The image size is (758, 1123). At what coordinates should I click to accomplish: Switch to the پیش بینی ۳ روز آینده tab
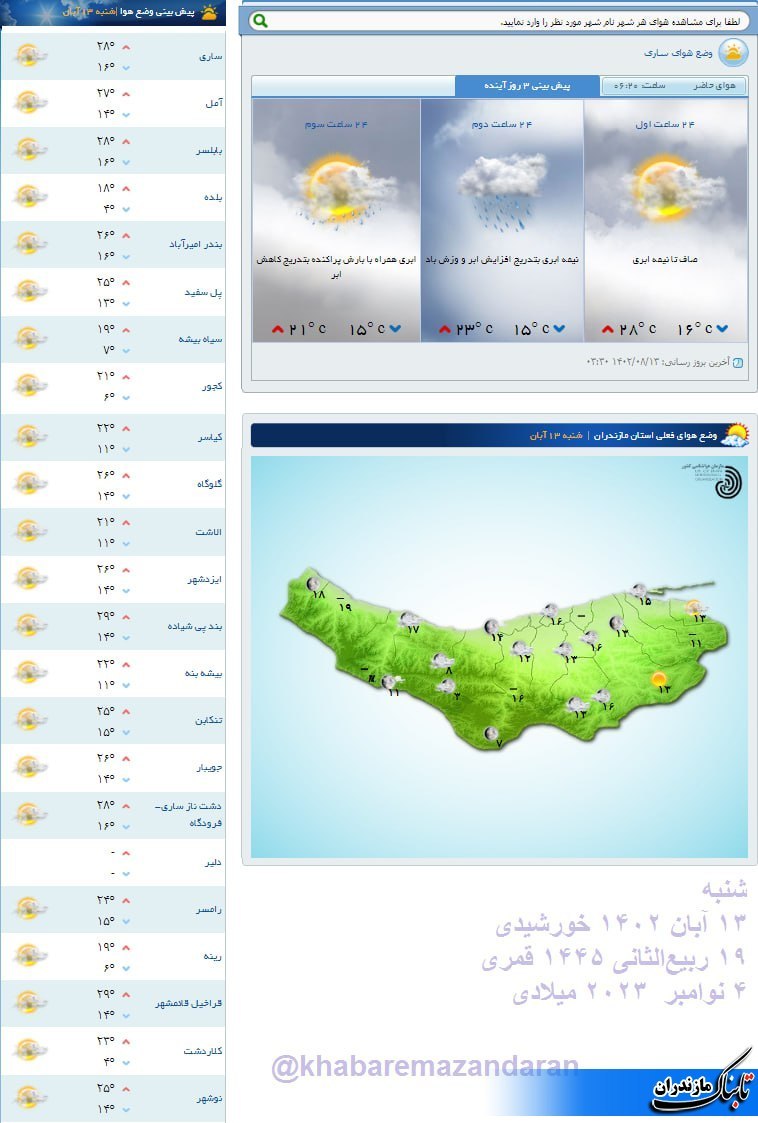click(527, 86)
